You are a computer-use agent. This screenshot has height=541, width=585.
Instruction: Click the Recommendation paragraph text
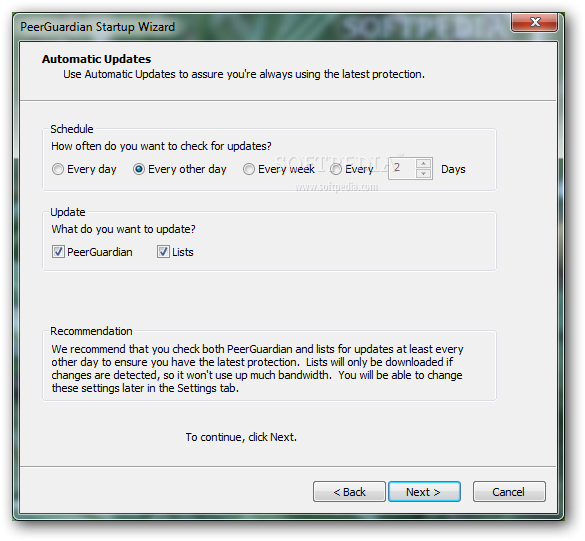[x=257, y=368]
